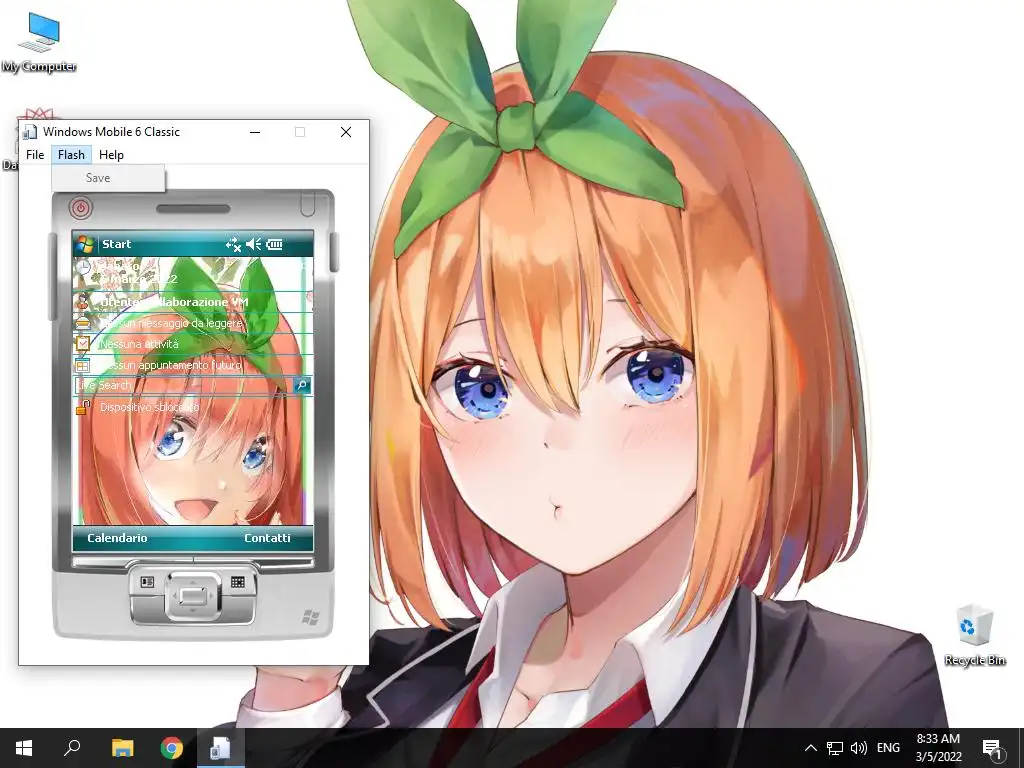The width and height of the screenshot is (1024, 768).
Task: Select the Recycle Bin desktop icon
Action: [x=974, y=635]
